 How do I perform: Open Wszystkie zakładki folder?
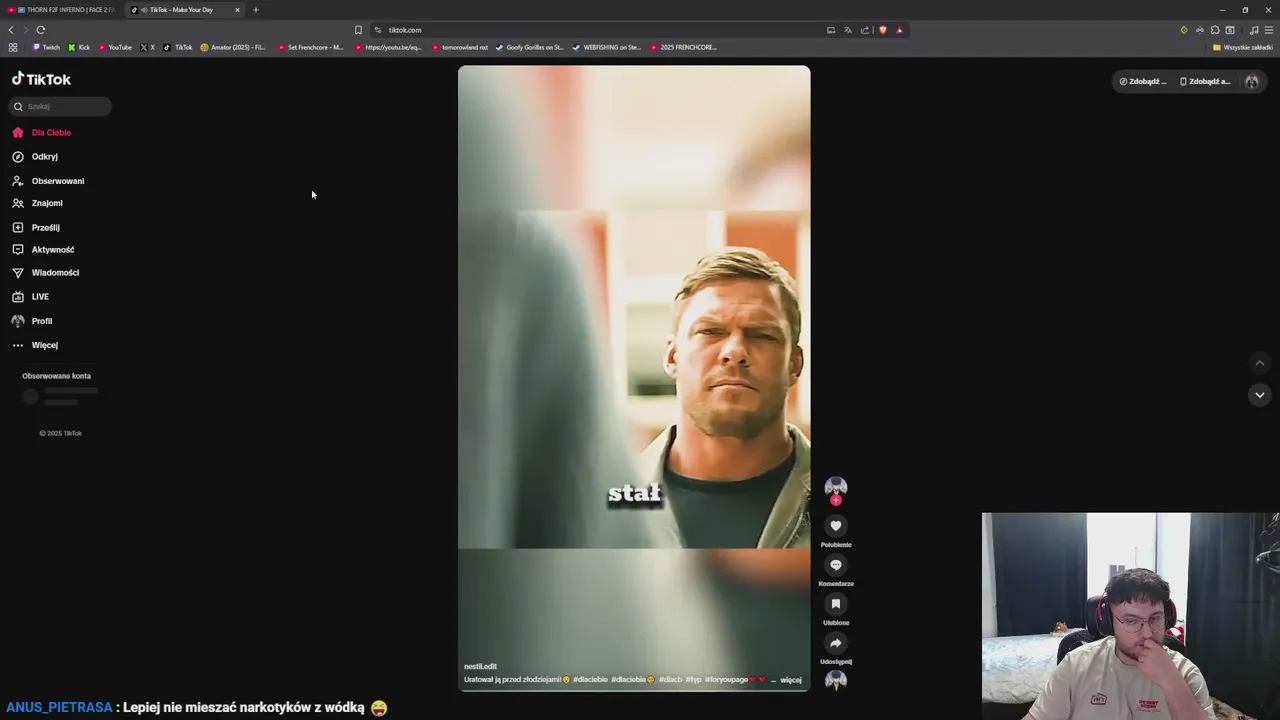point(1243,47)
